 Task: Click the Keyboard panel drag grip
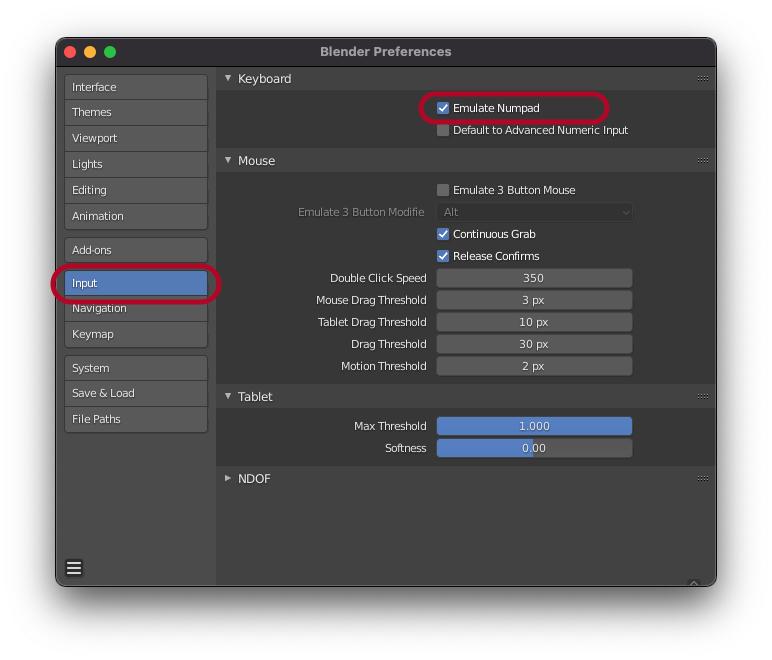(703, 79)
